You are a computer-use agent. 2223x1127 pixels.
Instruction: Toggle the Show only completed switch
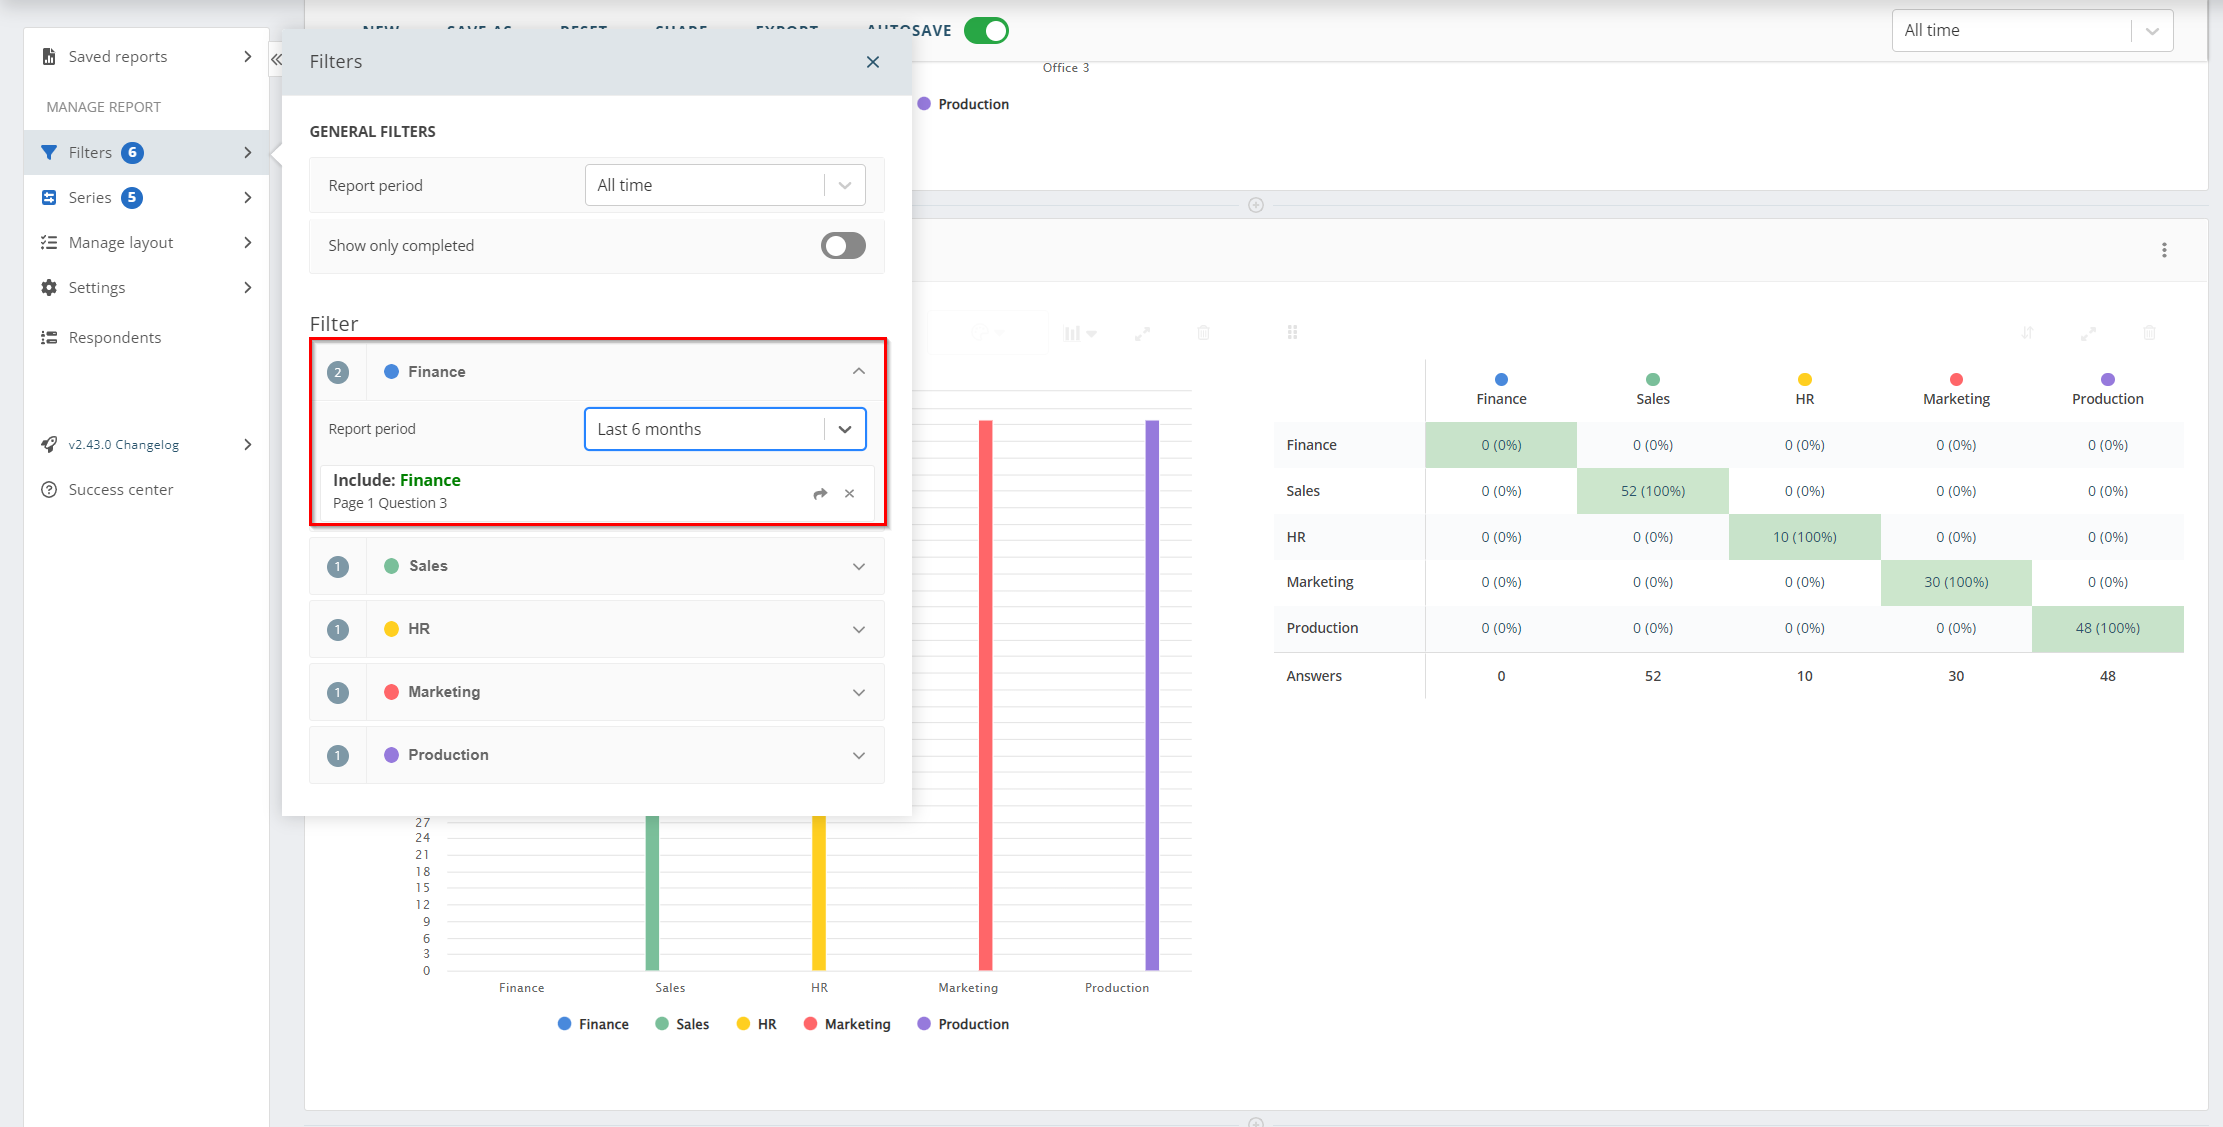pos(844,246)
